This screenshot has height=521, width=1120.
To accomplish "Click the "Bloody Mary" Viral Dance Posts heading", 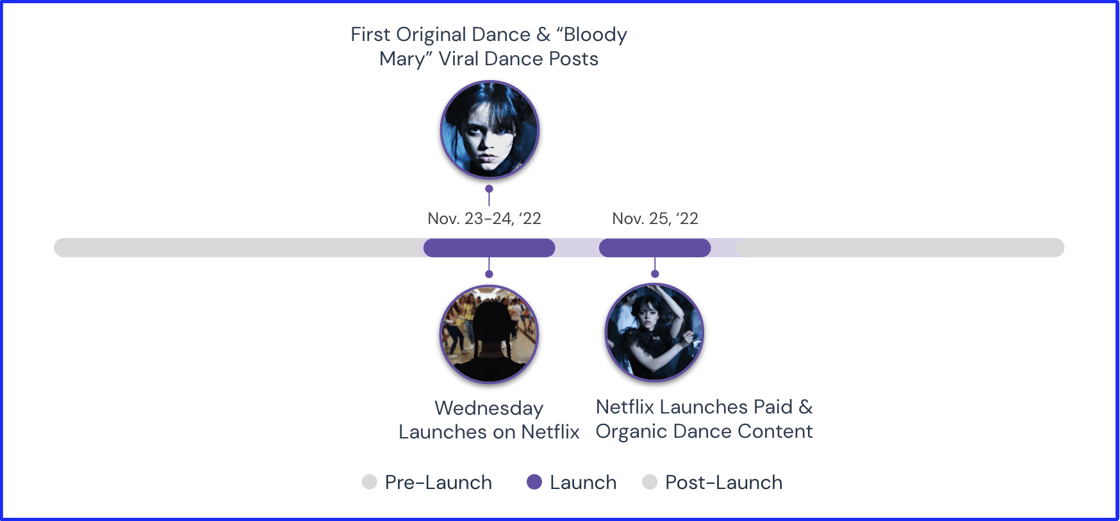I will point(489,46).
